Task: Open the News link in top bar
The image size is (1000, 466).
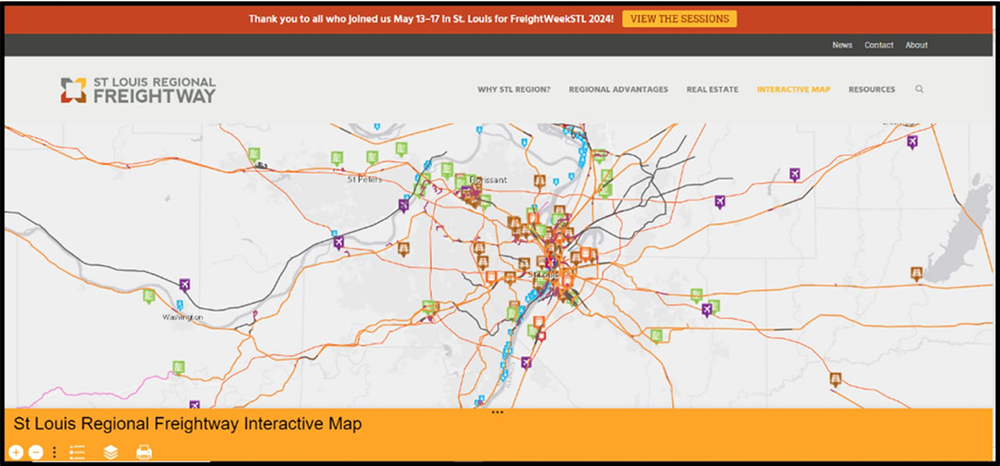Action: (x=842, y=45)
